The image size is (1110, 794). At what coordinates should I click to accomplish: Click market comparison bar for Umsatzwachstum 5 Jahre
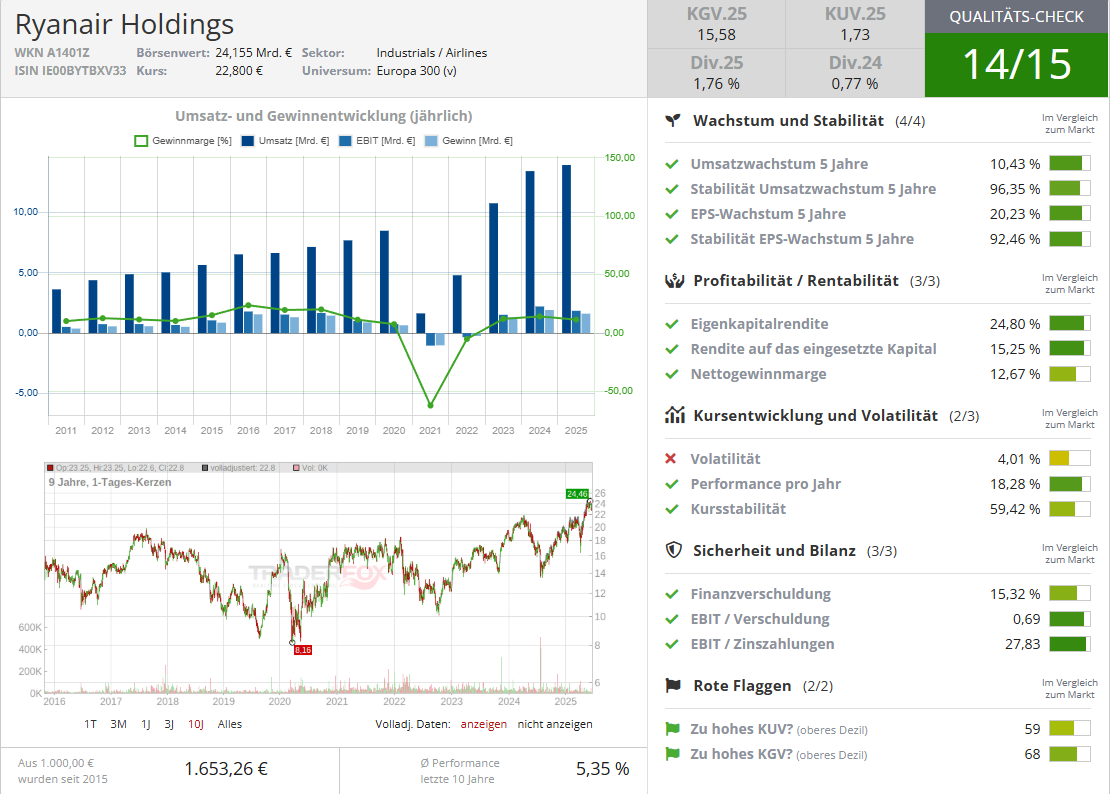tap(1070, 164)
